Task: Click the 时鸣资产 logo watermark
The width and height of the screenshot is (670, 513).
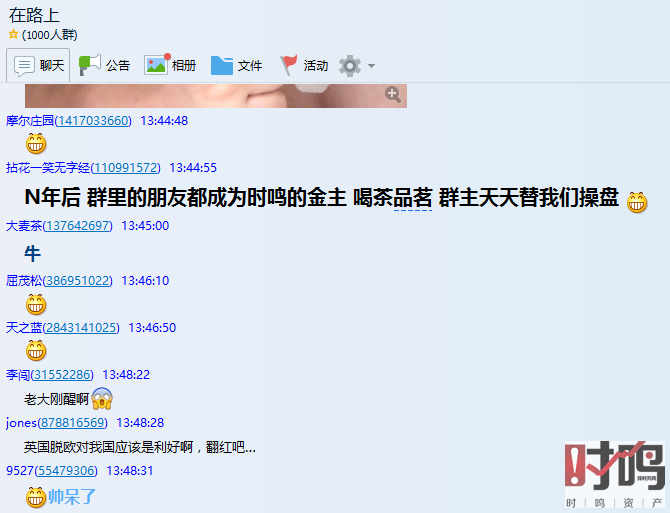Action: point(614,475)
